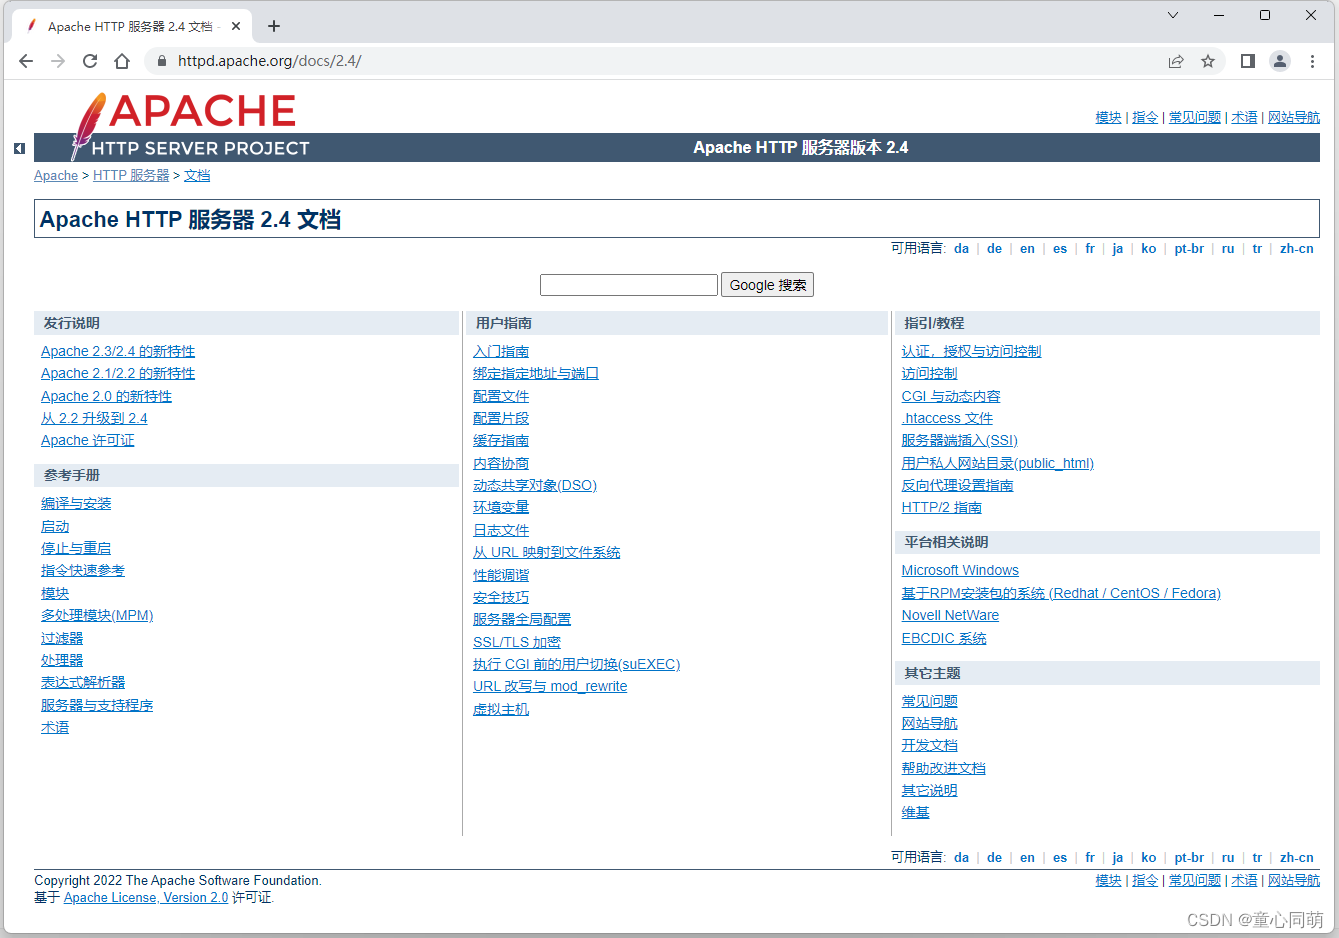This screenshot has height=938, width=1339.
Task: Open site security info via padlock icon
Action: click(x=161, y=61)
